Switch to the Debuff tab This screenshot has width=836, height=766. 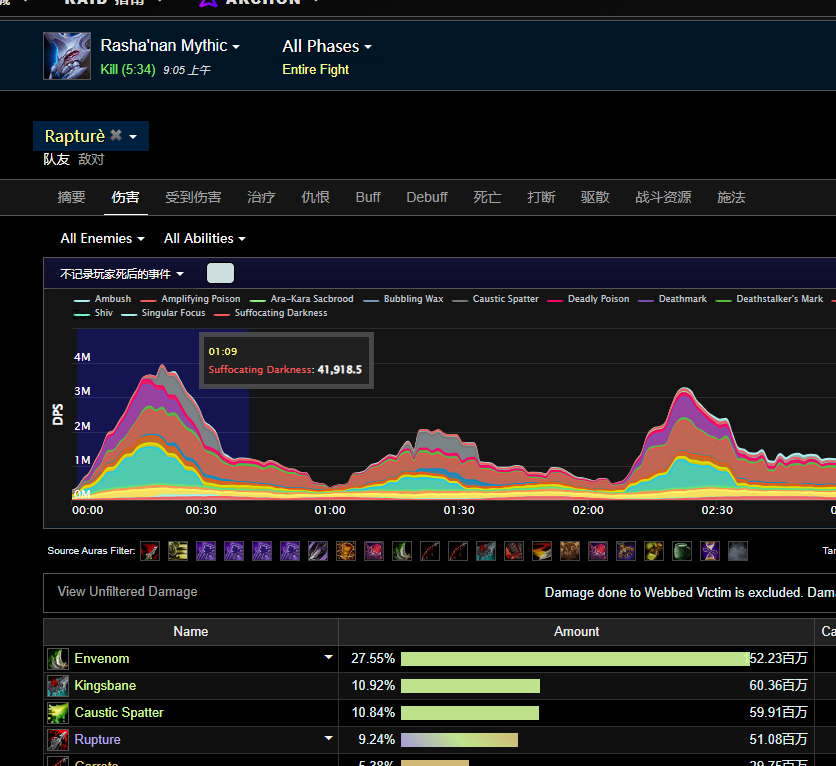[427, 197]
